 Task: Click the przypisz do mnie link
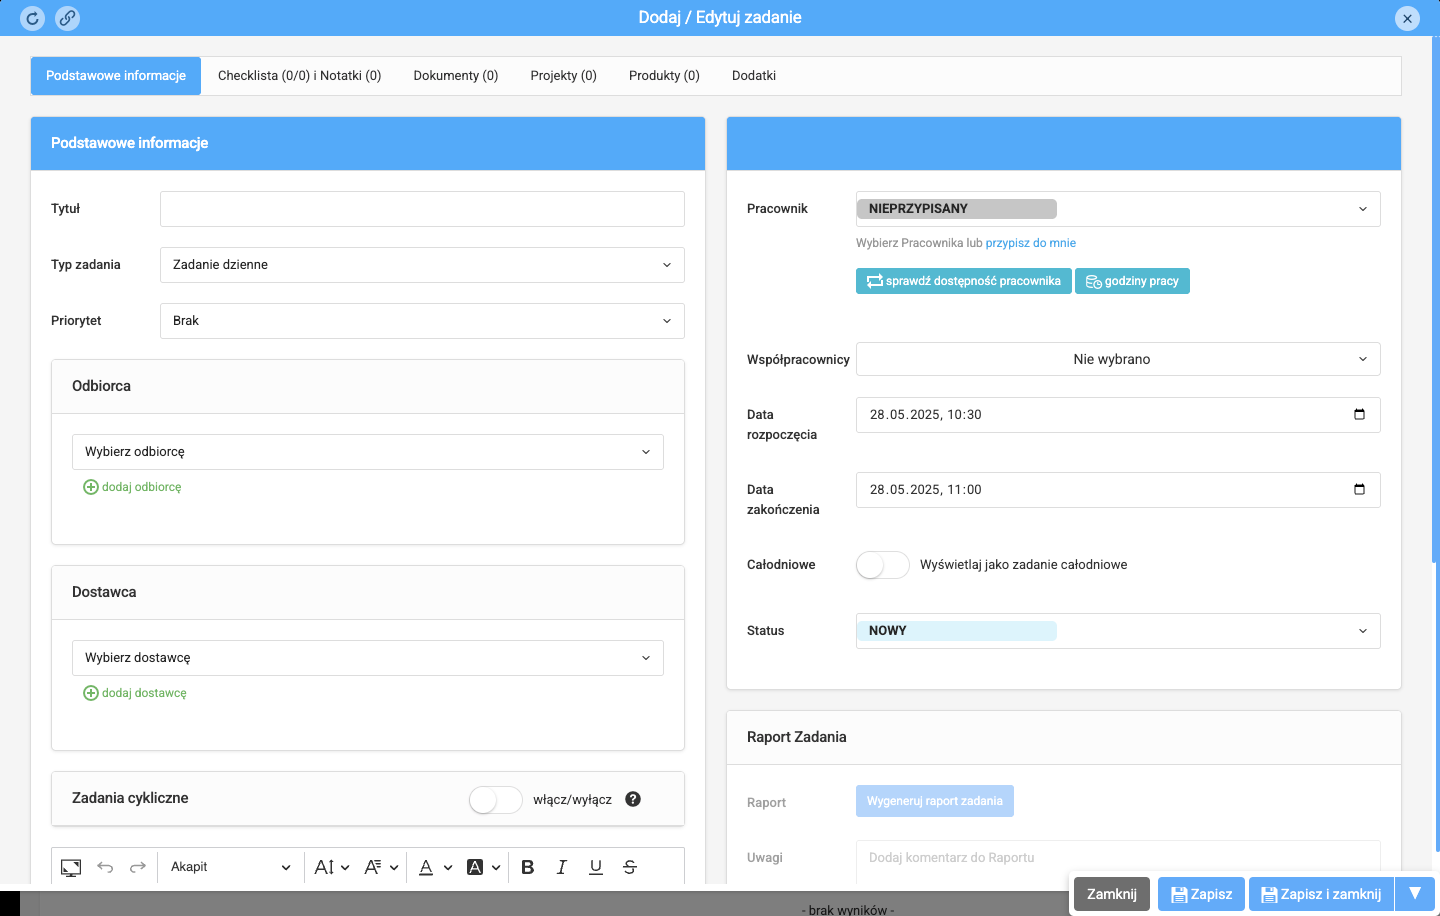point(1030,243)
